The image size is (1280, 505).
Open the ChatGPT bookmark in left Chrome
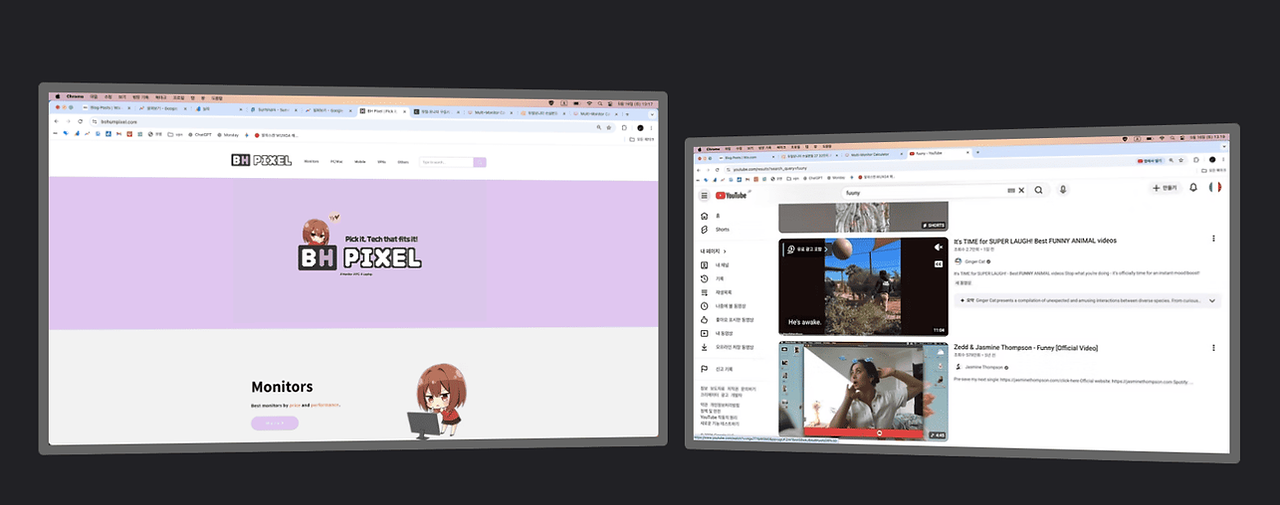202,133
